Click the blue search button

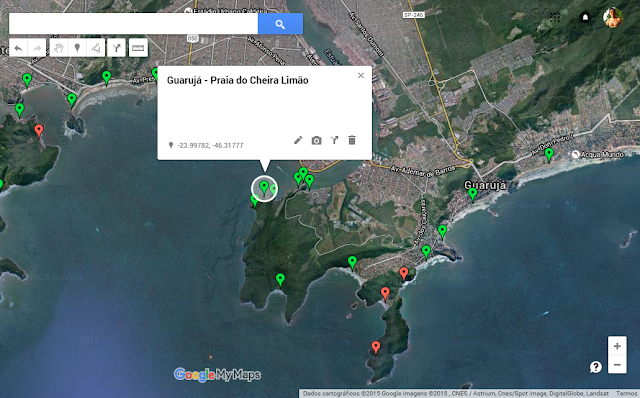[x=280, y=24]
